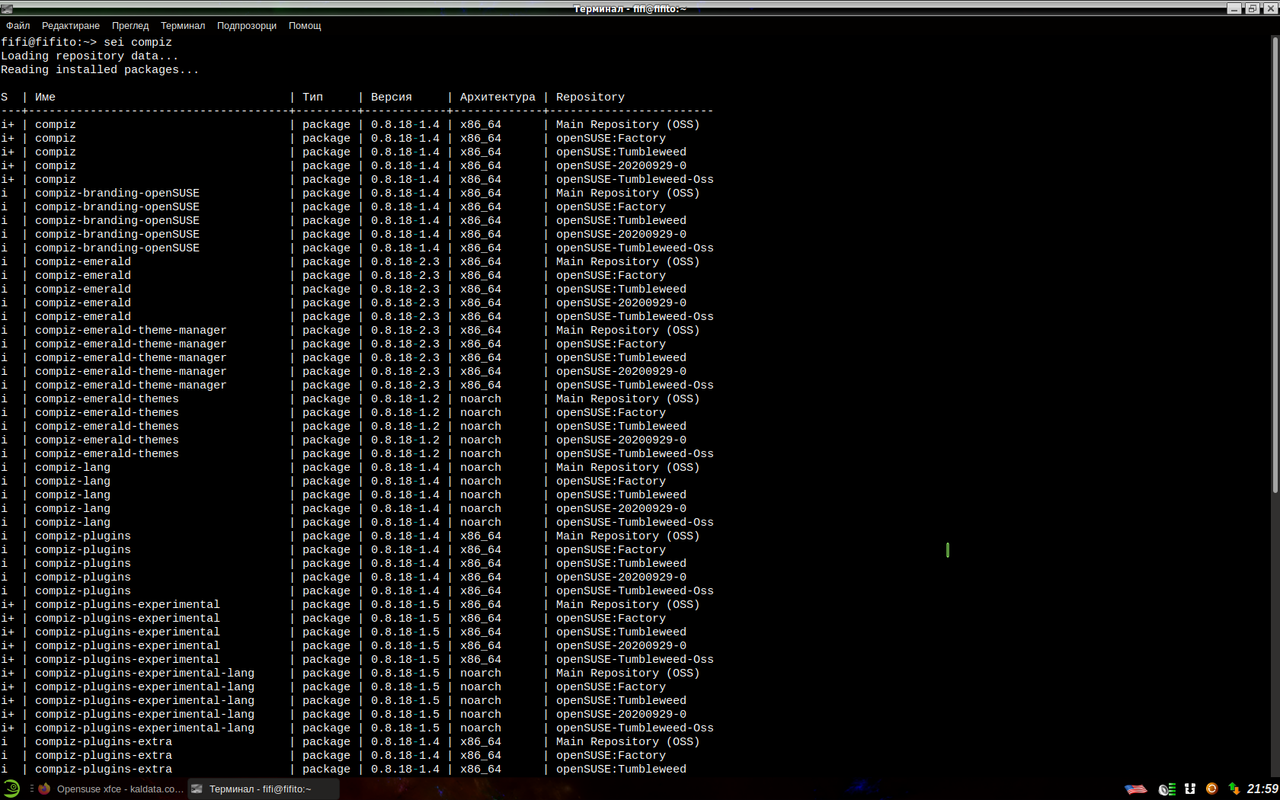Viewport: 1280px width, 800px height.
Task: Close the terminal window
Action: (x=1270, y=8)
